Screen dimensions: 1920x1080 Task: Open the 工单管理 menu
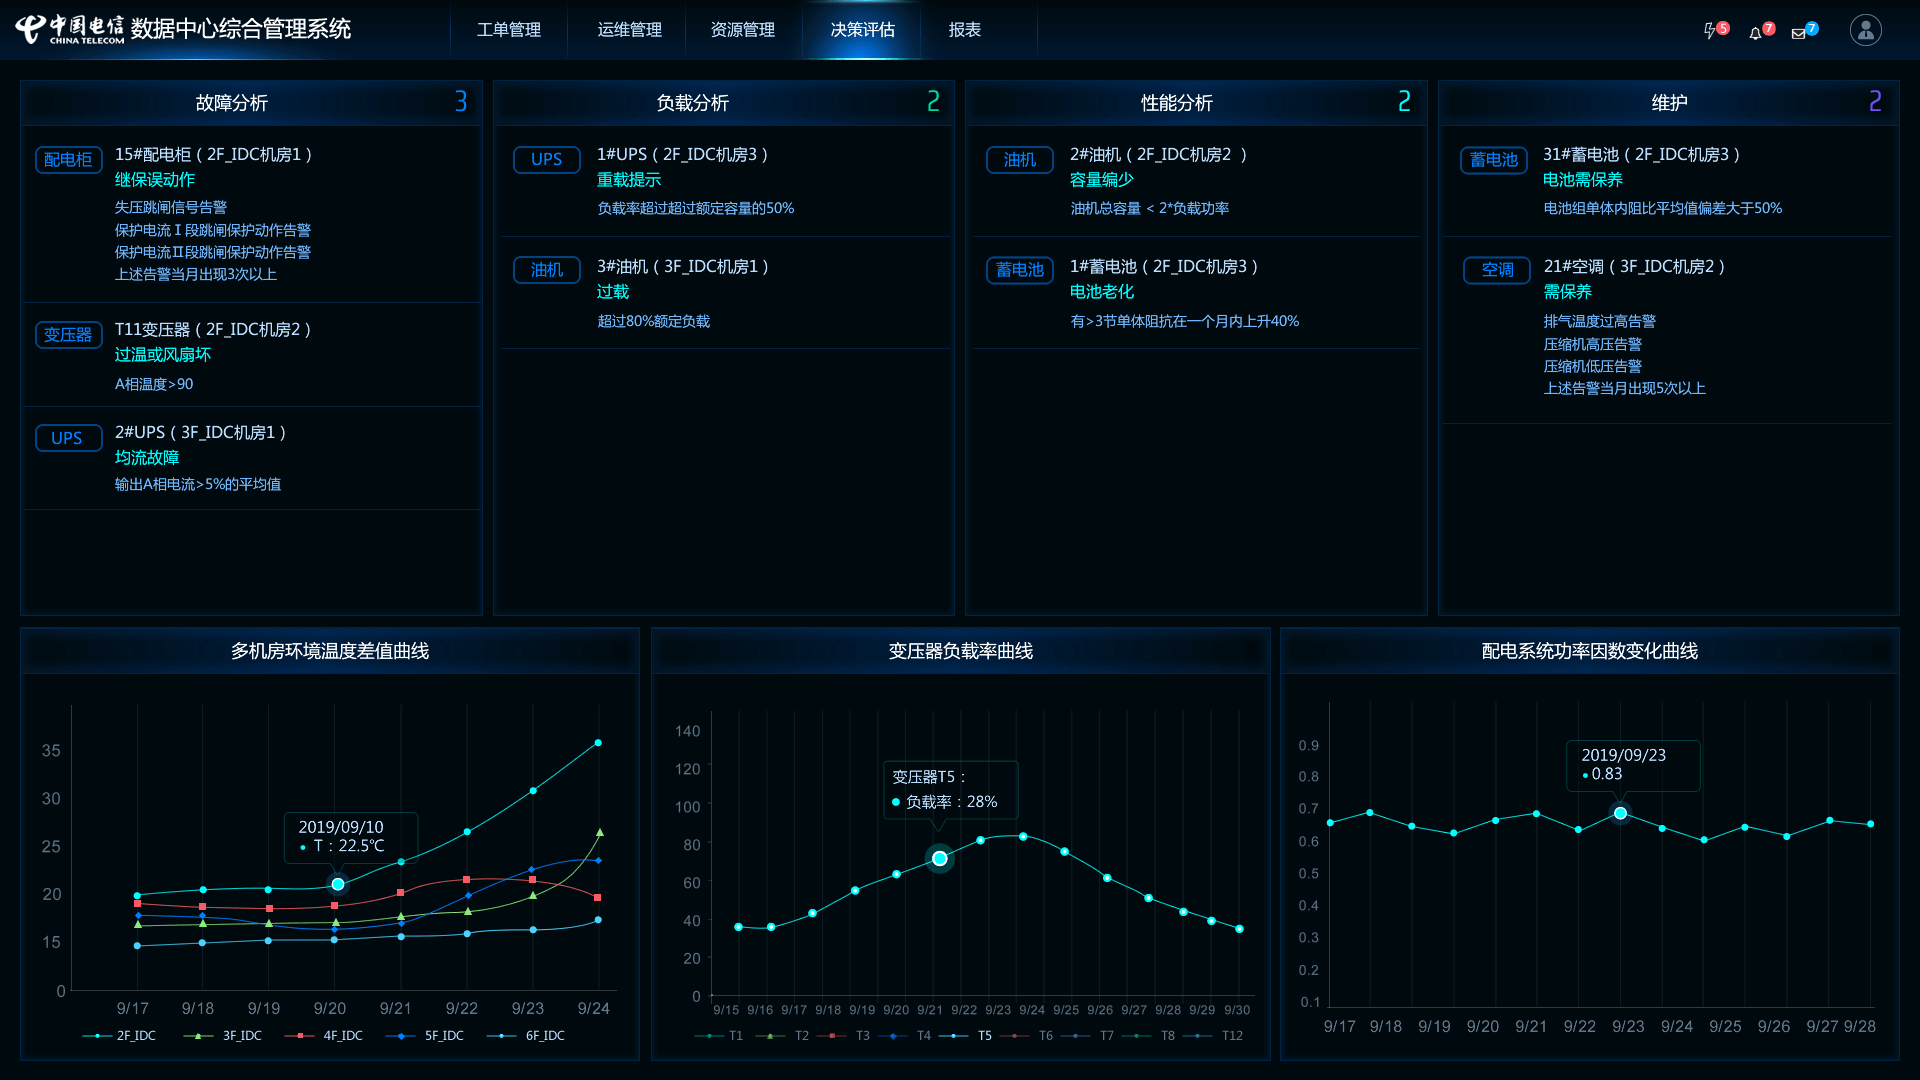tap(509, 30)
